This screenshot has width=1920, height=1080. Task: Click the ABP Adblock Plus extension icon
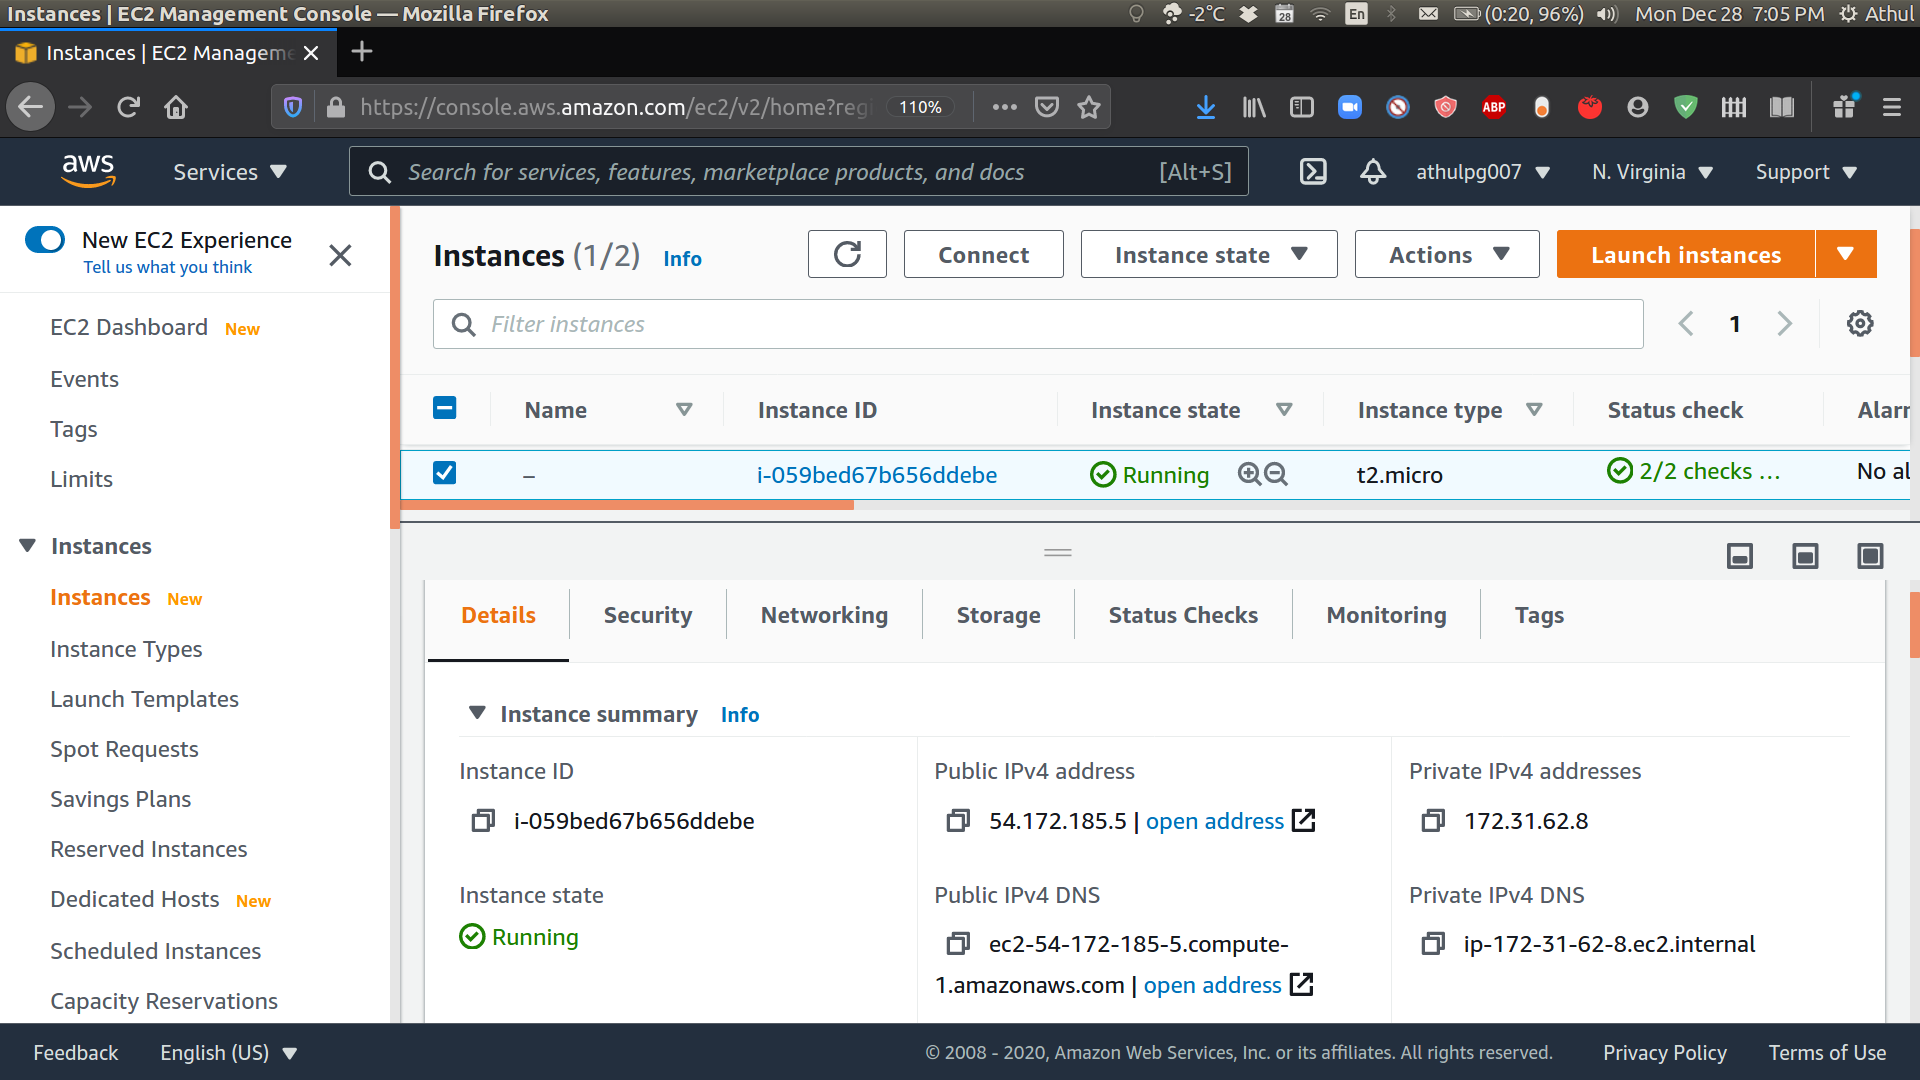(x=1494, y=107)
